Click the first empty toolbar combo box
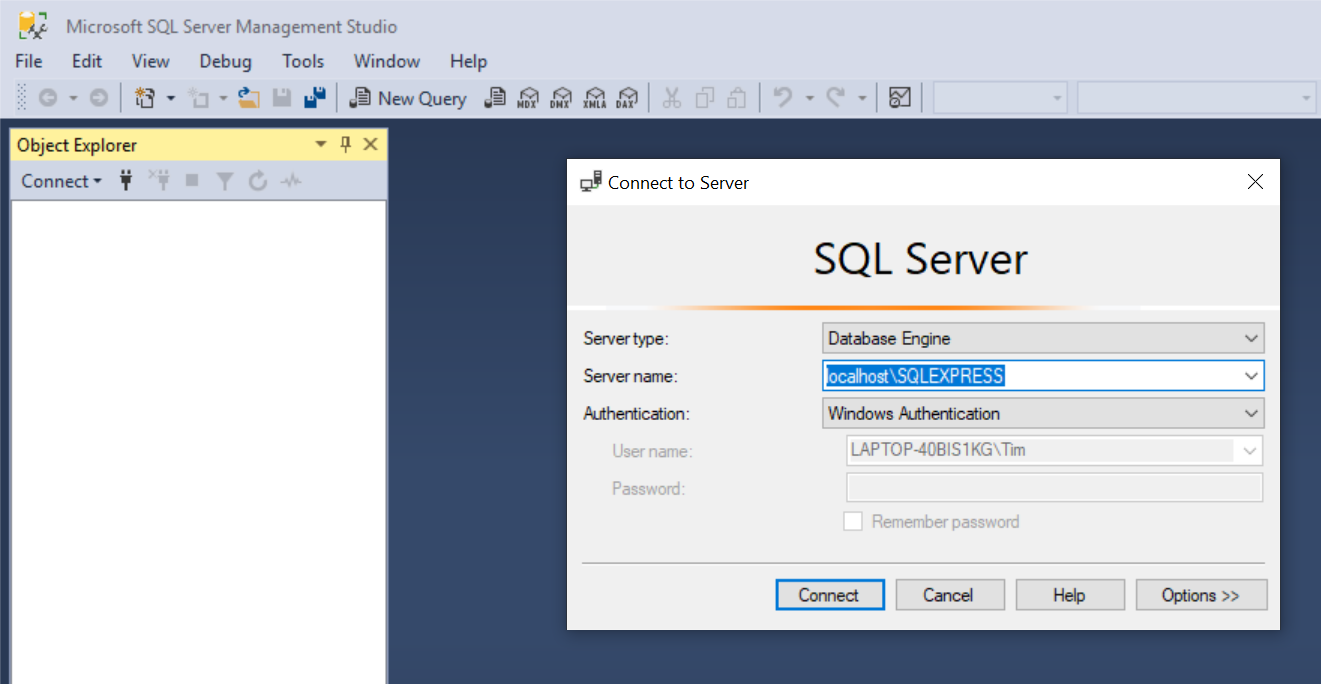The image size is (1321, 684). click(1001, 98)
